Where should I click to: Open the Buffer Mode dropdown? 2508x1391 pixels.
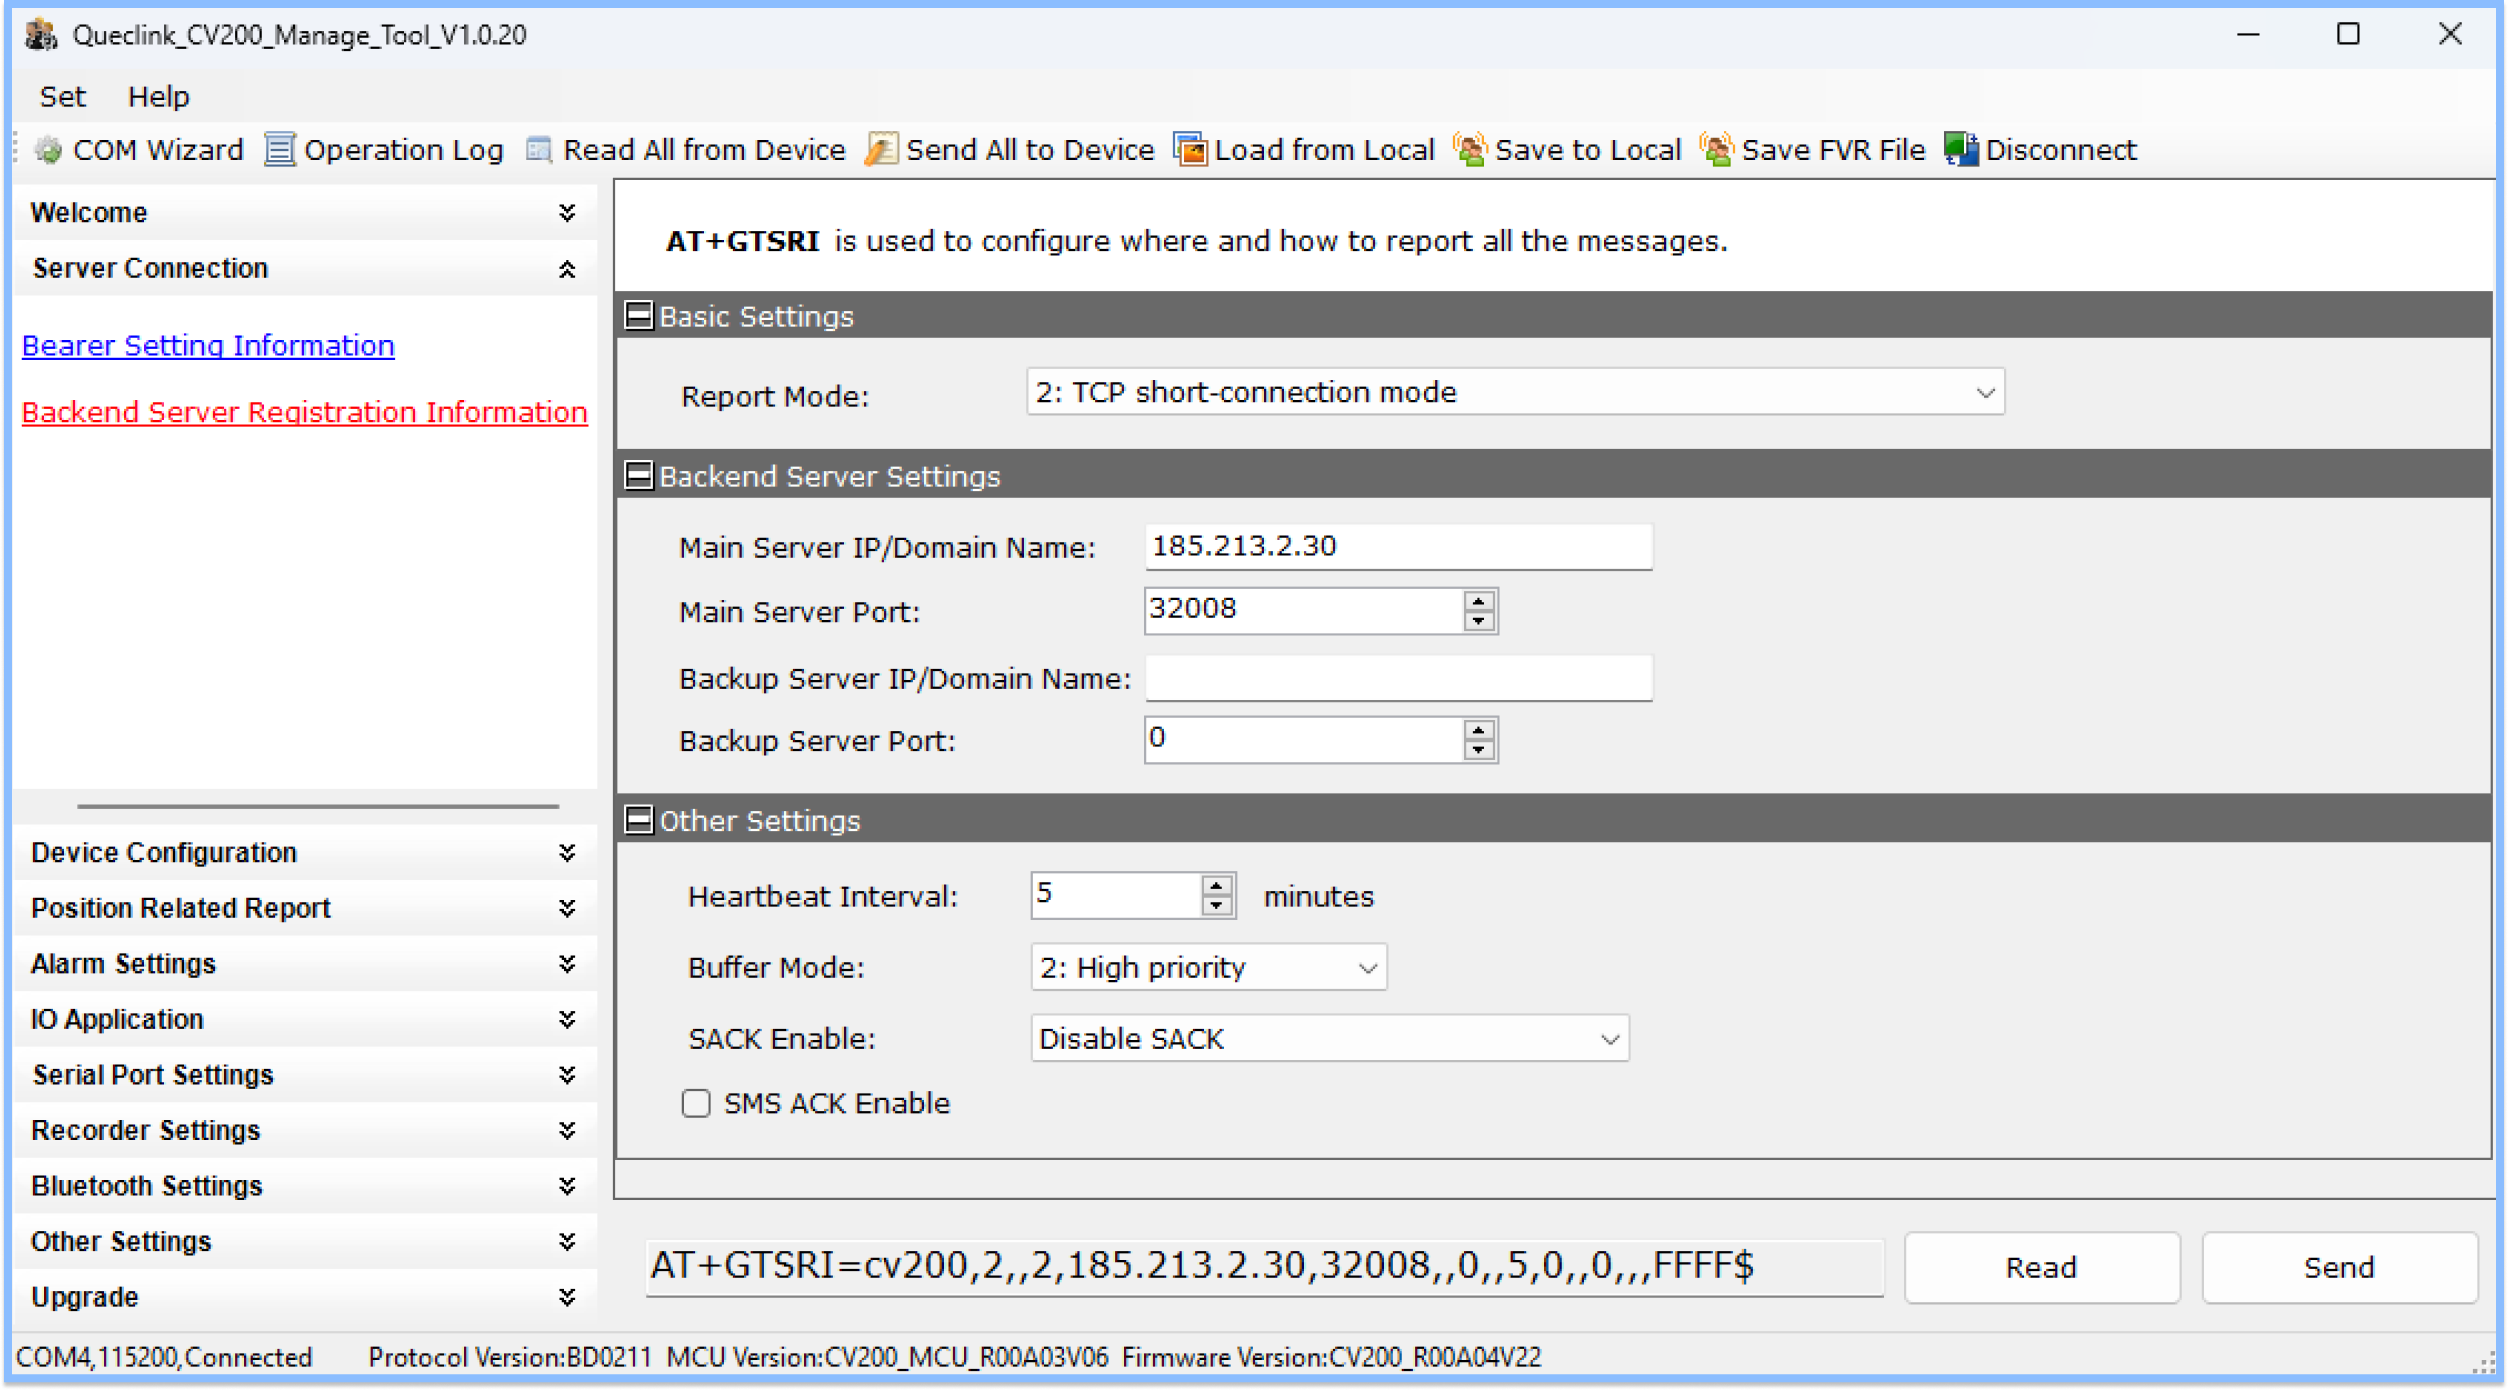click(1208, 967)
